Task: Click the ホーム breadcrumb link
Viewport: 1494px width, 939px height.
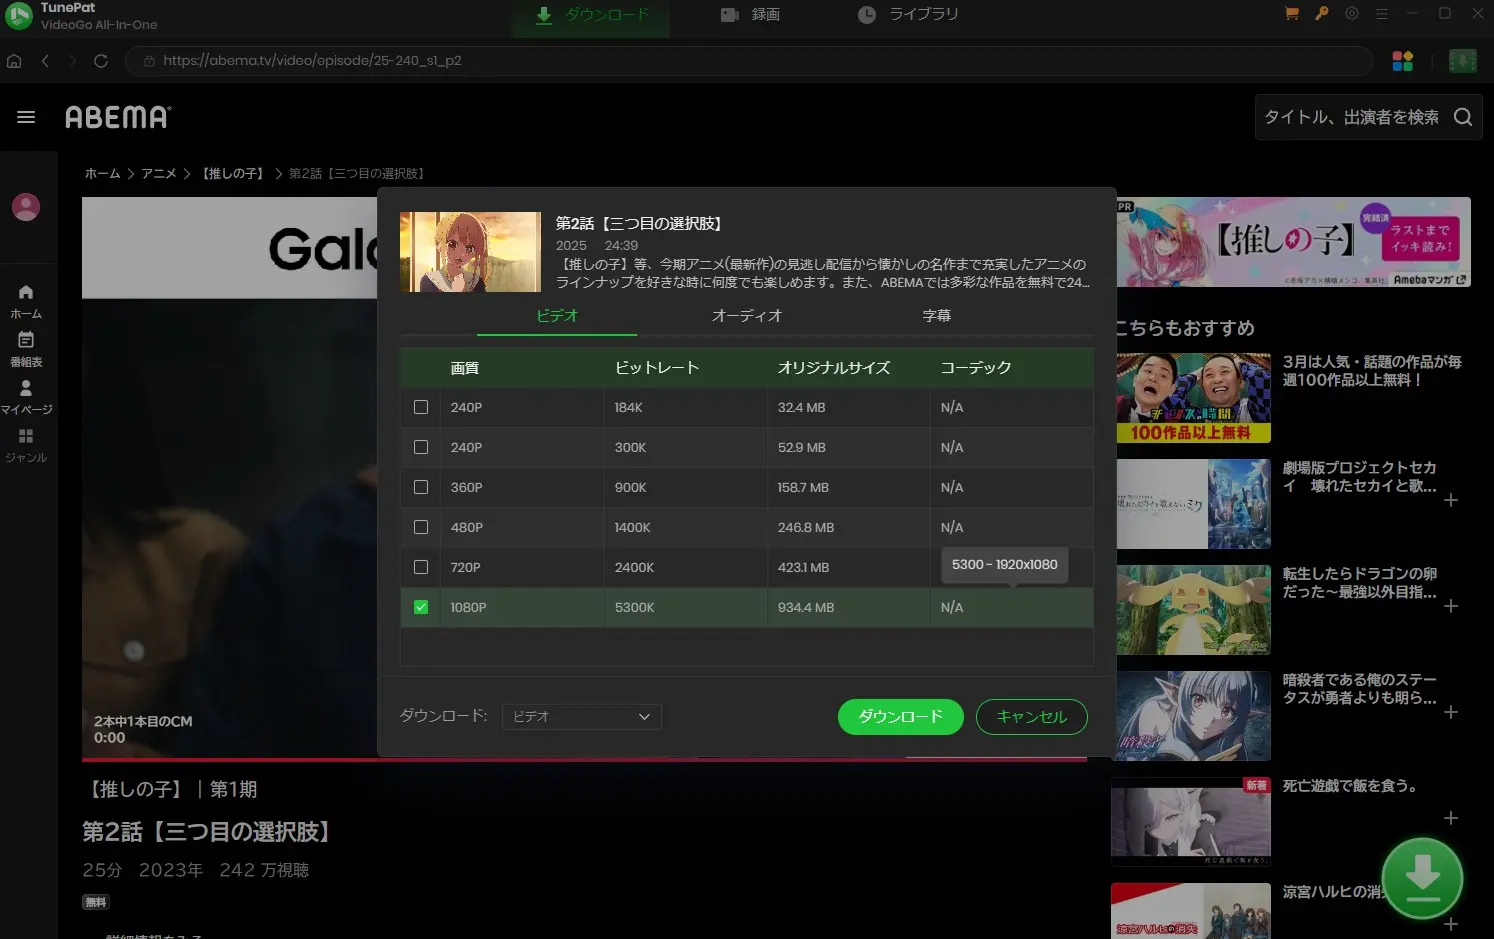Action: (103, 174)
